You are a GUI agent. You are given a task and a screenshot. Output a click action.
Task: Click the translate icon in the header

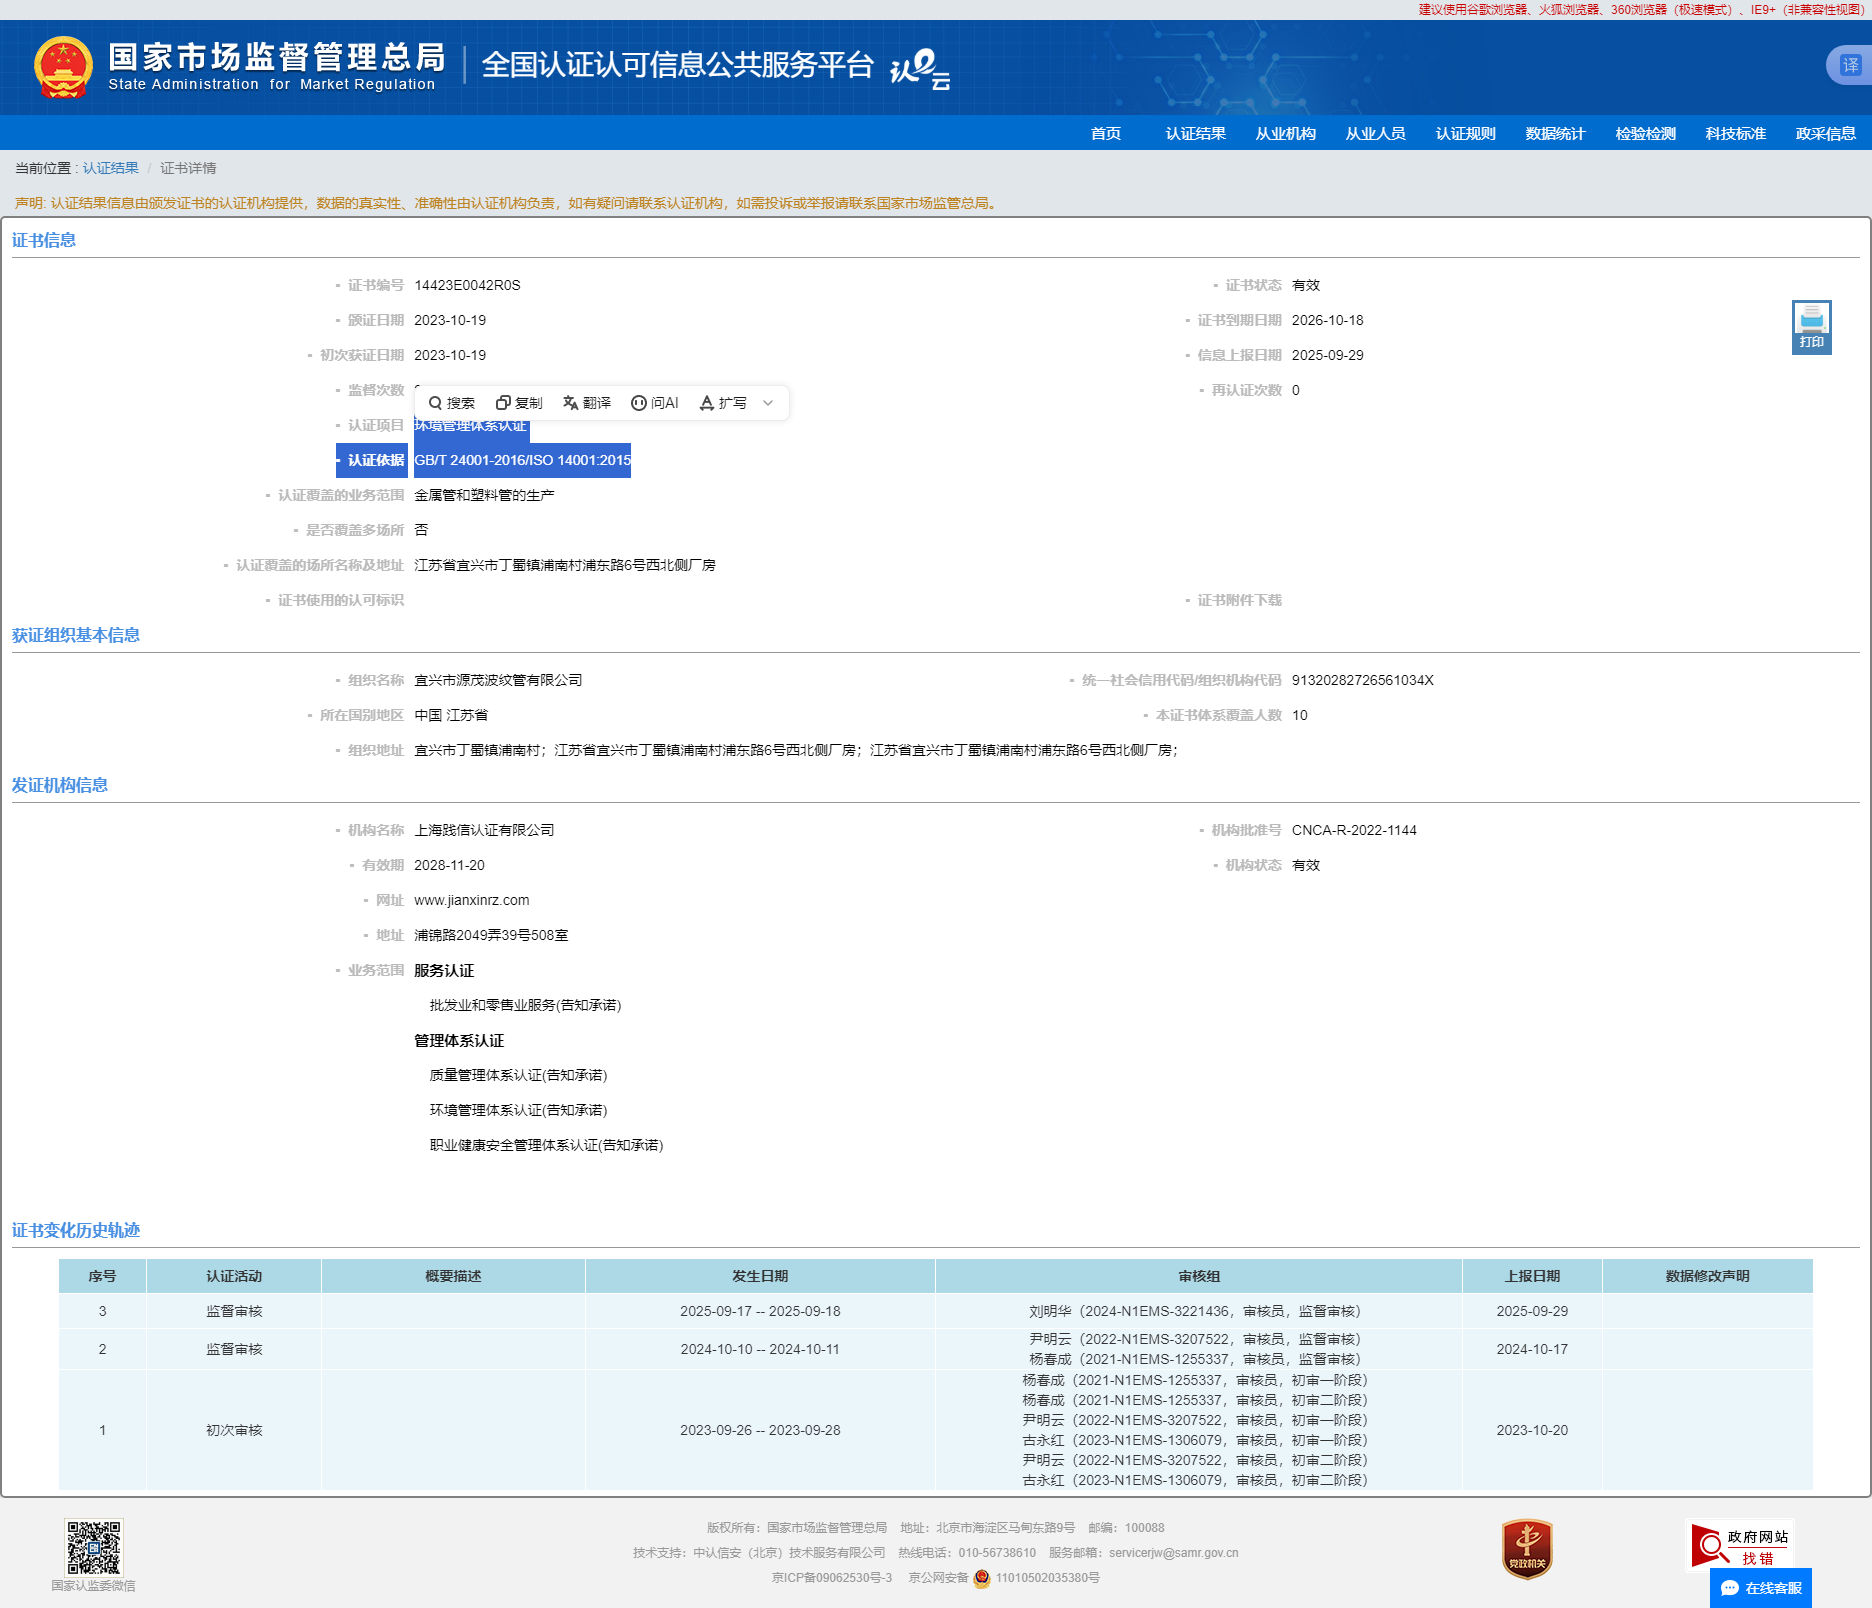[x=1850, y=66]
